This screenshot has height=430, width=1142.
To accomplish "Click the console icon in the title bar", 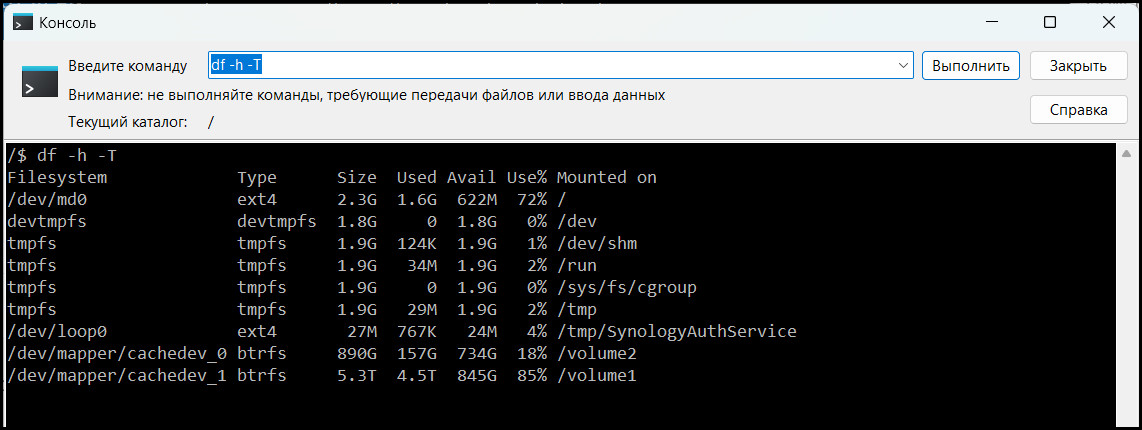I will tap(22, 22).
